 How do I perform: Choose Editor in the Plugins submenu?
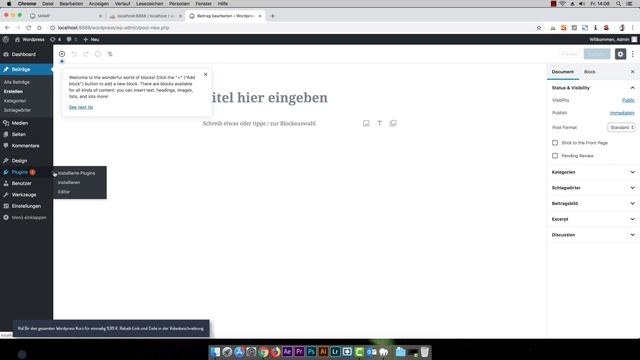[64, 192]
